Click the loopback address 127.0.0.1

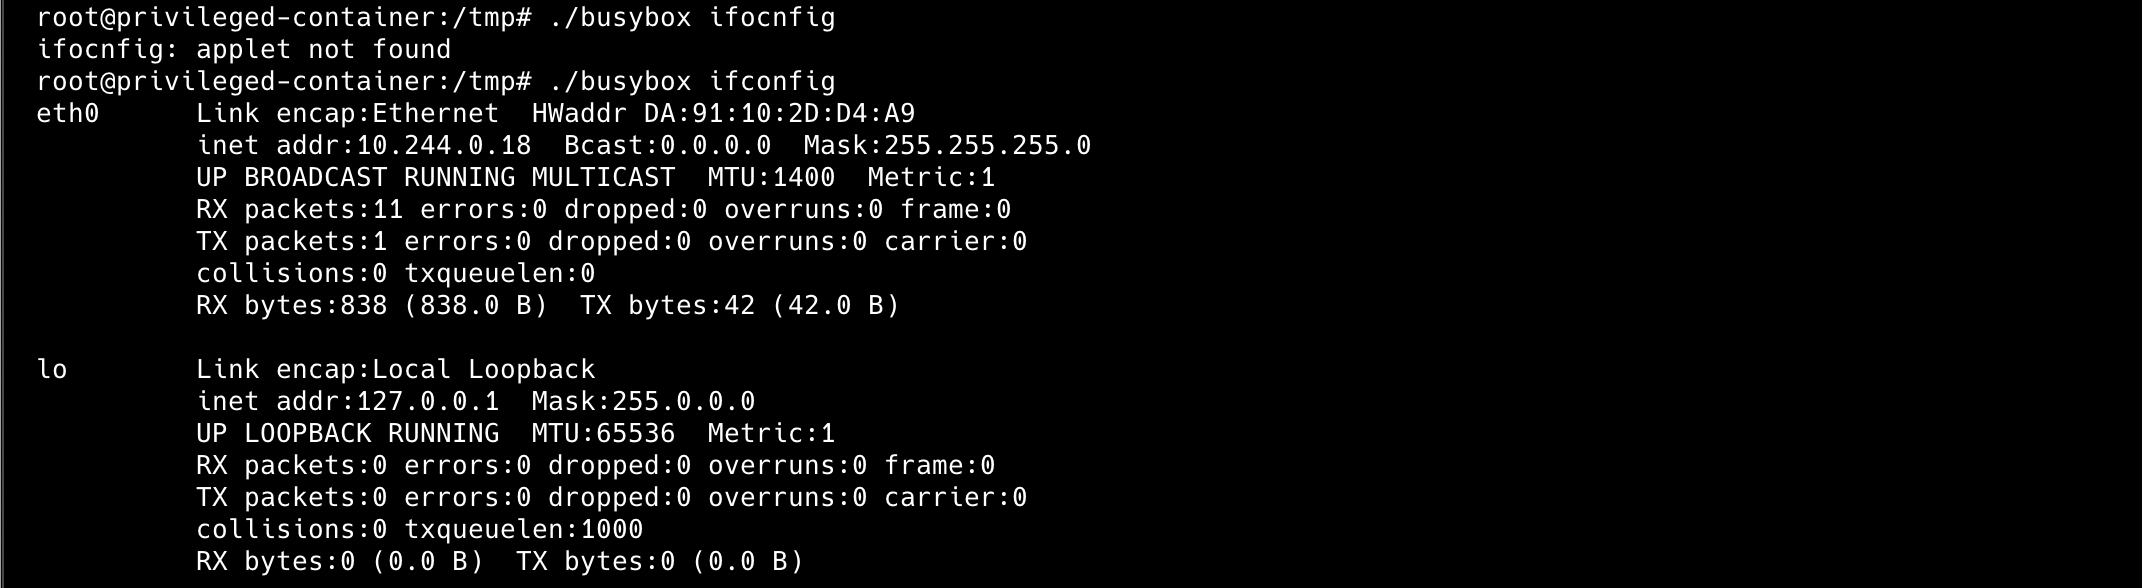pos(427,402)
